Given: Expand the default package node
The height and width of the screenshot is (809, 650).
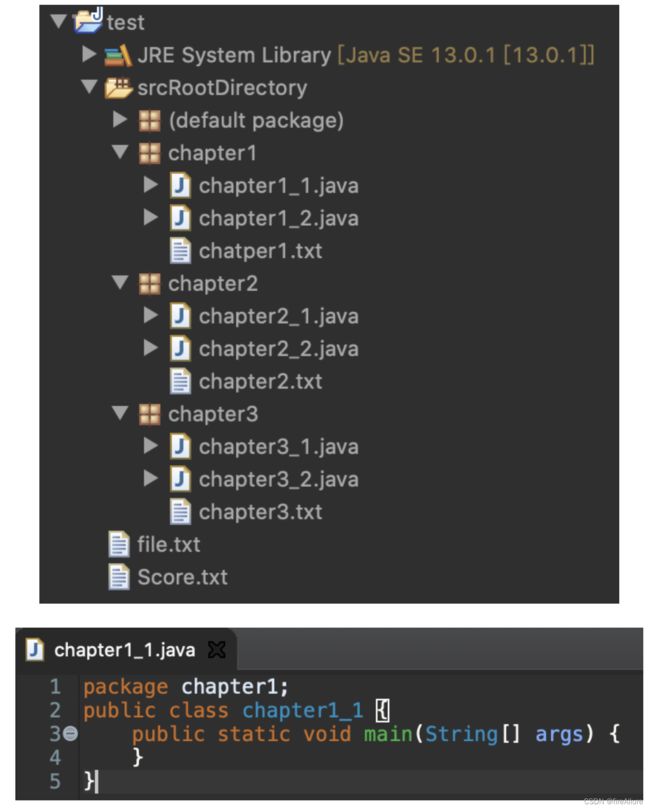Looking at the screenshot, I should [x=120, y=119].
